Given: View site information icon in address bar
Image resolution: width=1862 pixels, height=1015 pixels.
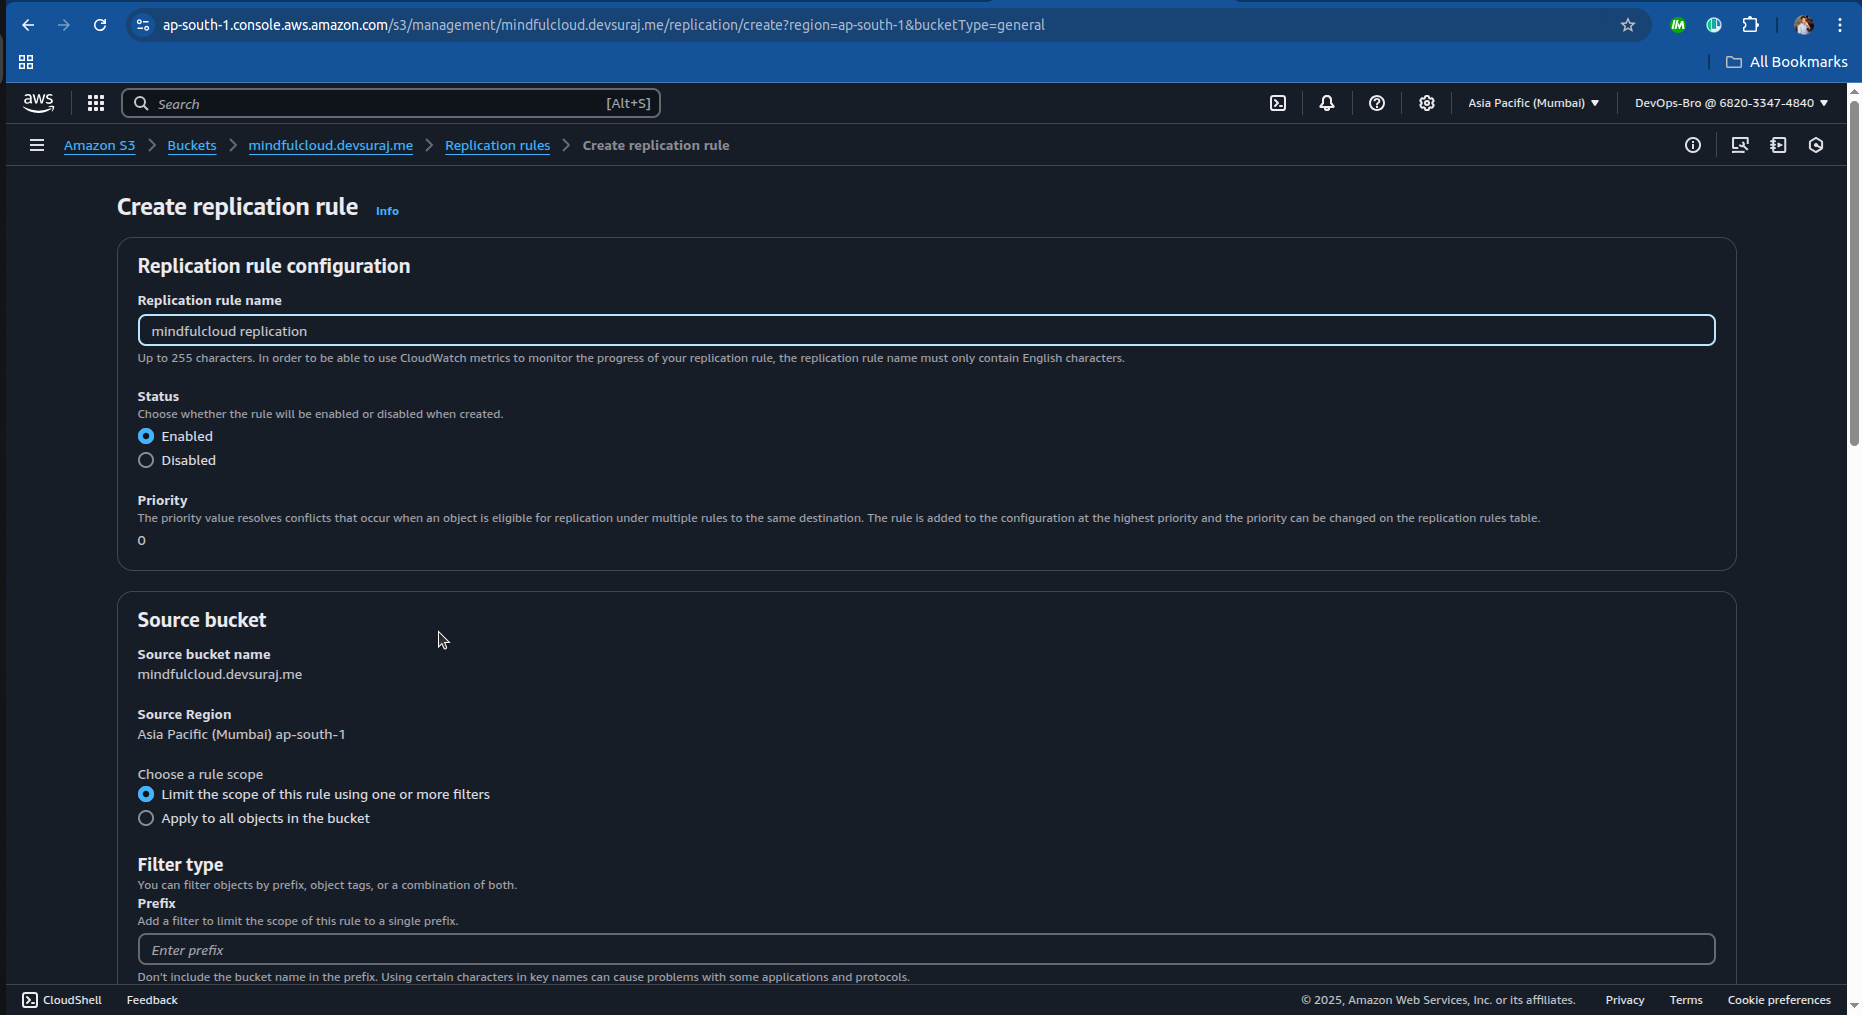Looking at the screenshot, I should (x=143, y=25).
